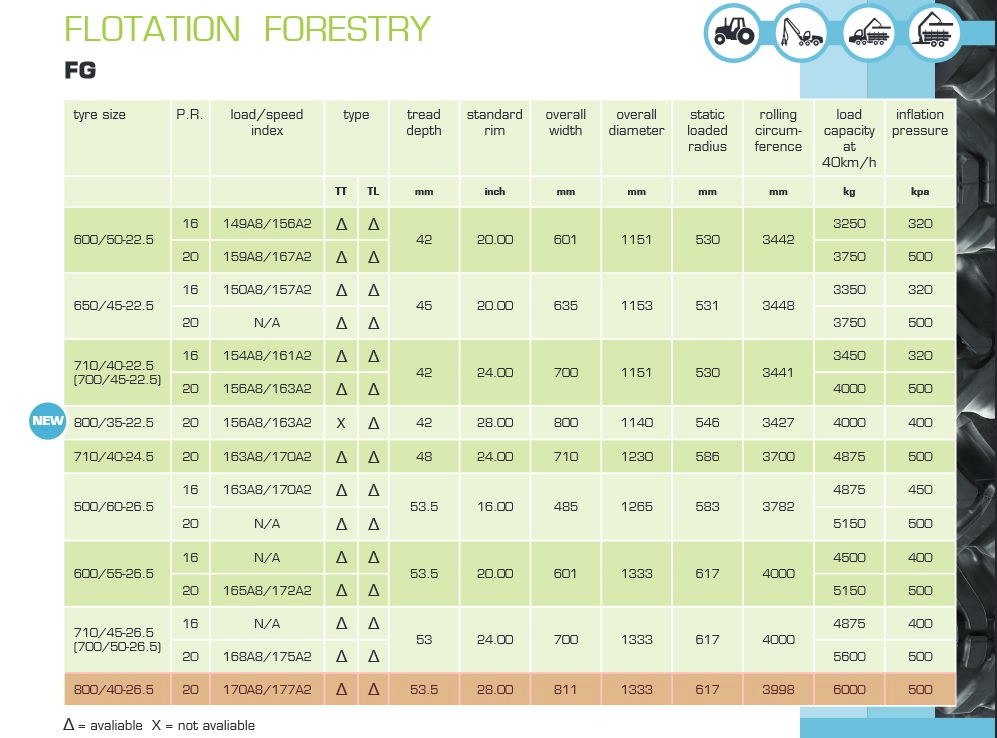The width and height of the screenshot is (997, 738).
Task: Click the TT triangle in the 710/40-24.5 row
Action: click(341, 457)
